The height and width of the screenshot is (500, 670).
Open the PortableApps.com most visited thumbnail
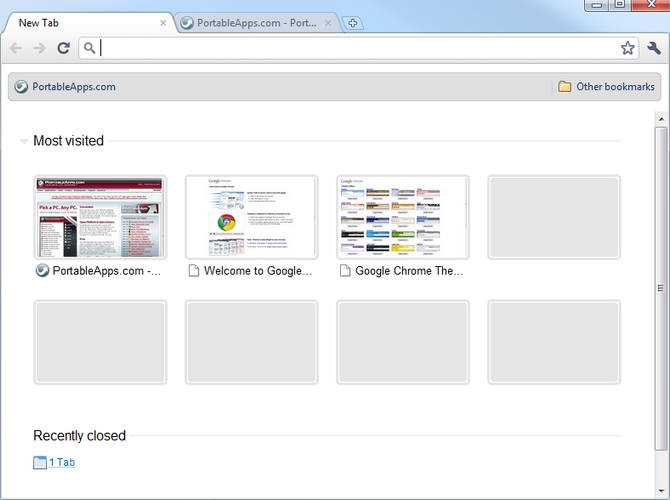[x=100, y=217]
